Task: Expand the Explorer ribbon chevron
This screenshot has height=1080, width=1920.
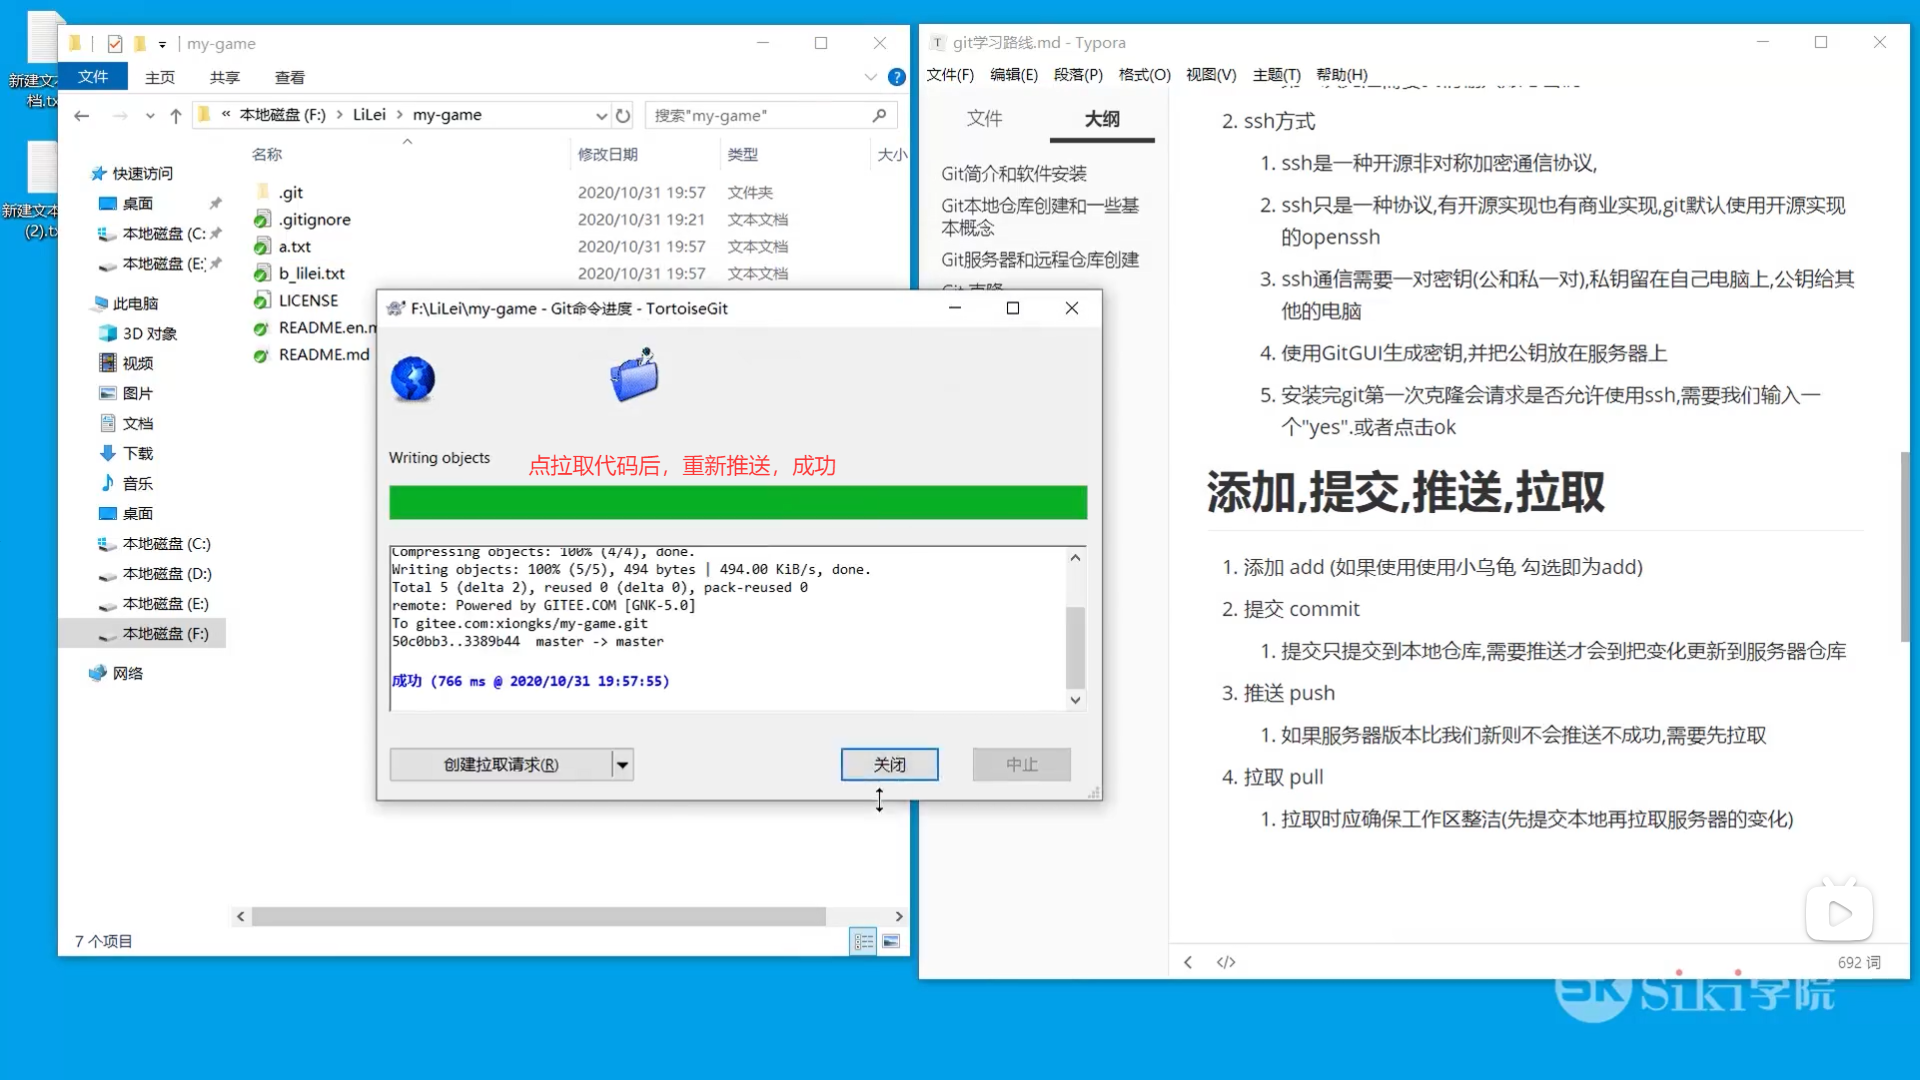Action: (870, 77)
